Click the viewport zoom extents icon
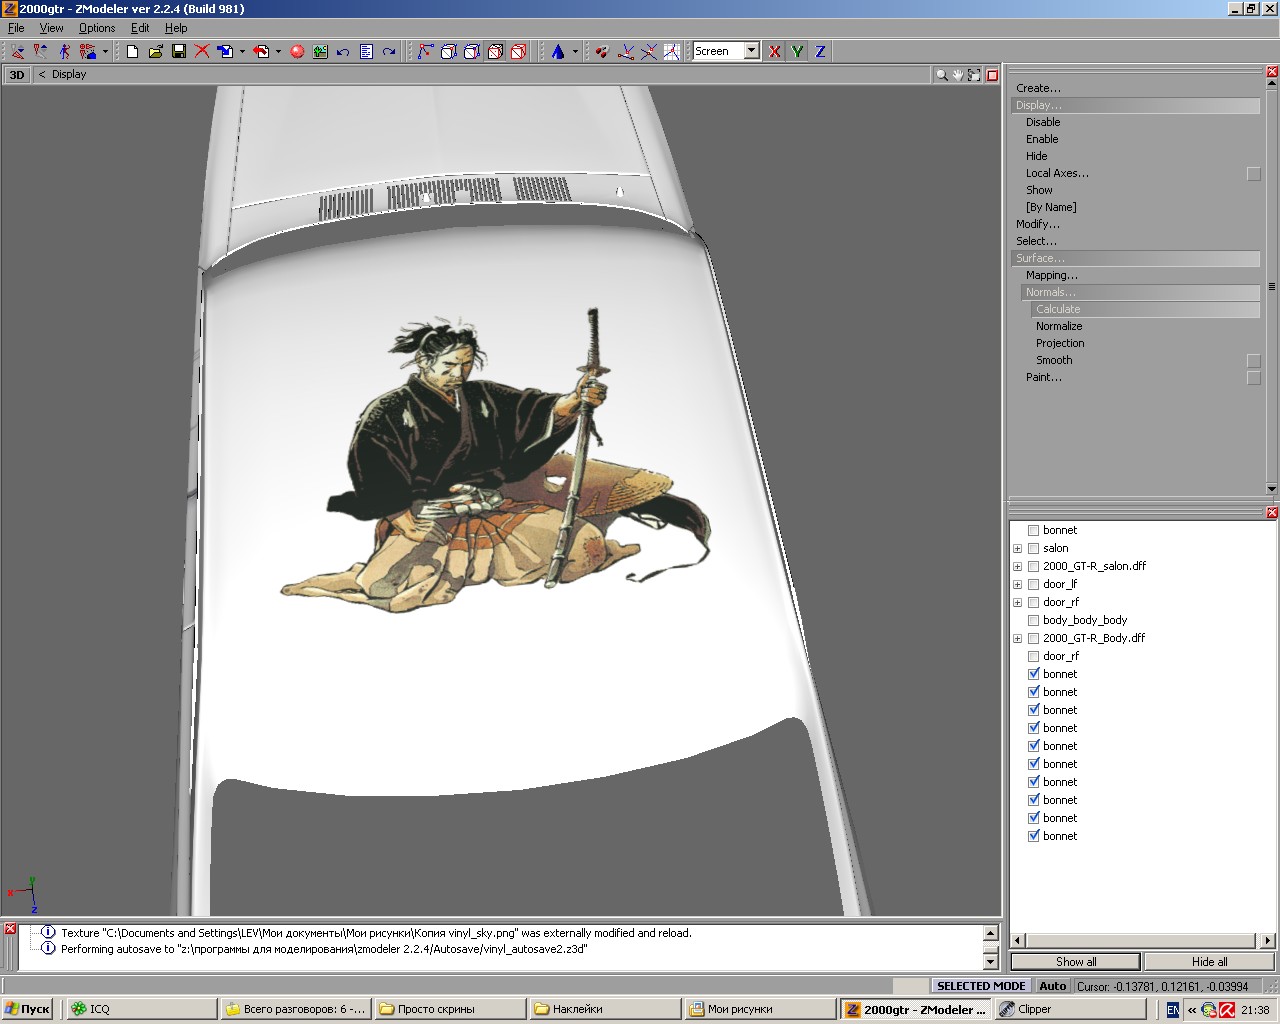1280x1024 pixels. coord(974,75)
